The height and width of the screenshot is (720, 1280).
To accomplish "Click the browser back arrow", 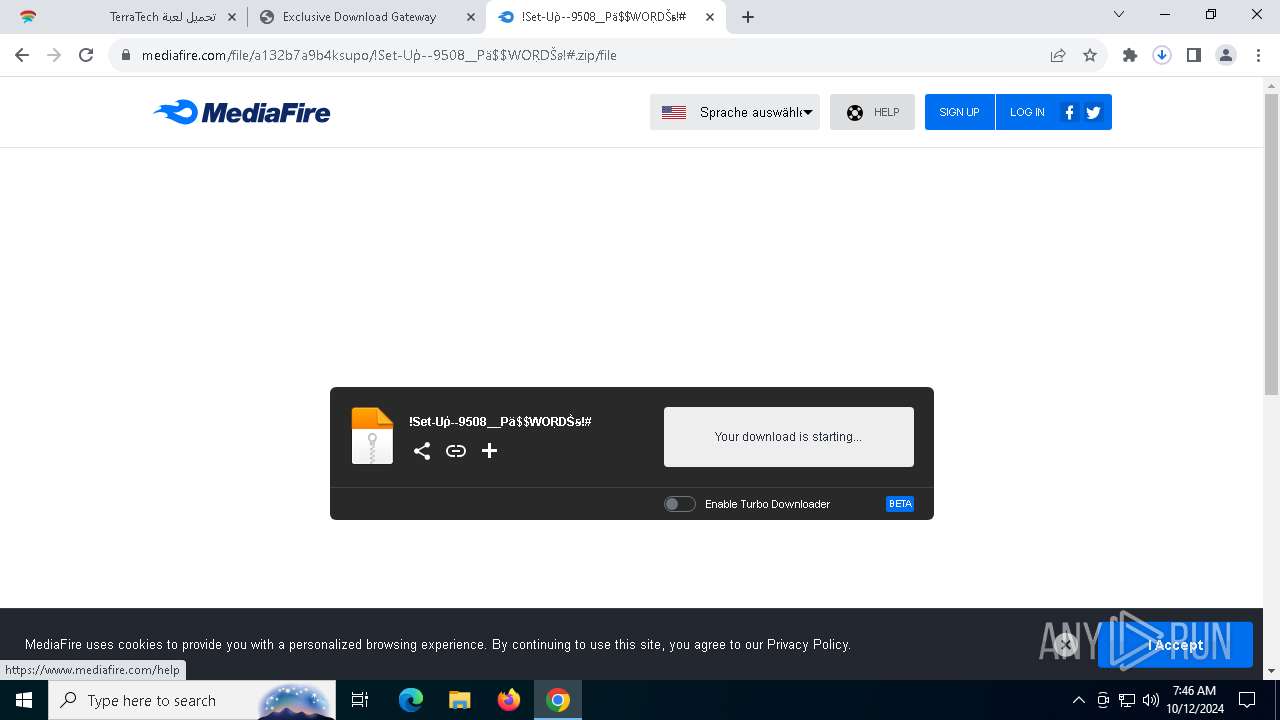I will tap(22, 55).
